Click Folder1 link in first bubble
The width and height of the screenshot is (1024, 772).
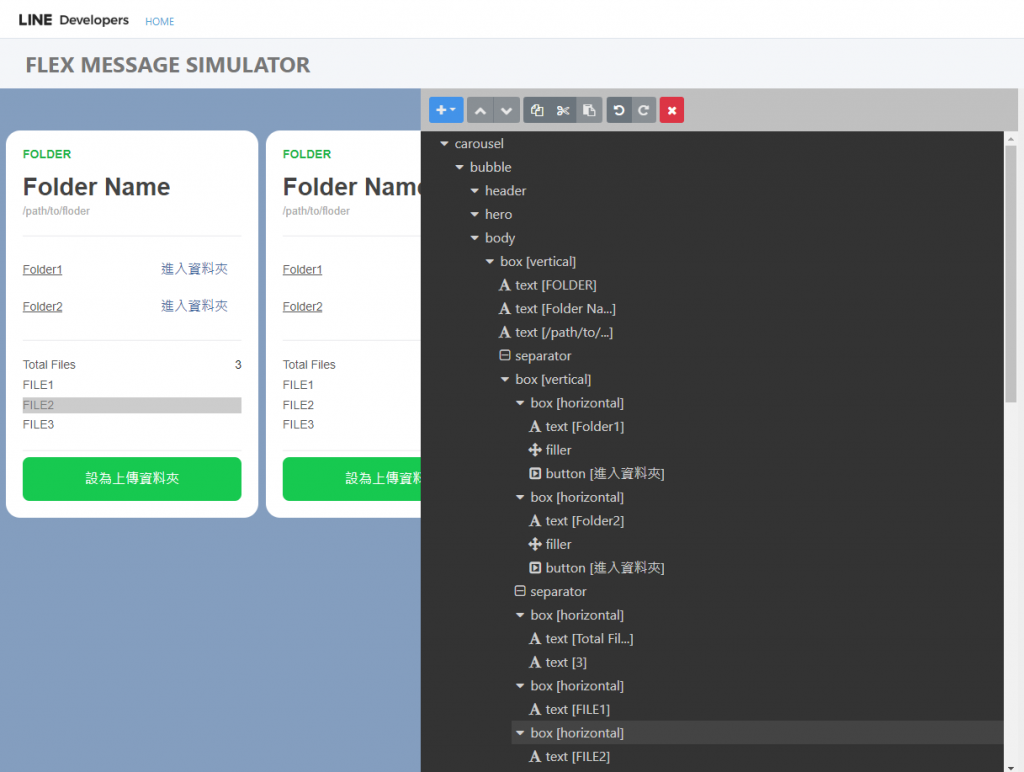pyautogui.click(x=42, y=270)
